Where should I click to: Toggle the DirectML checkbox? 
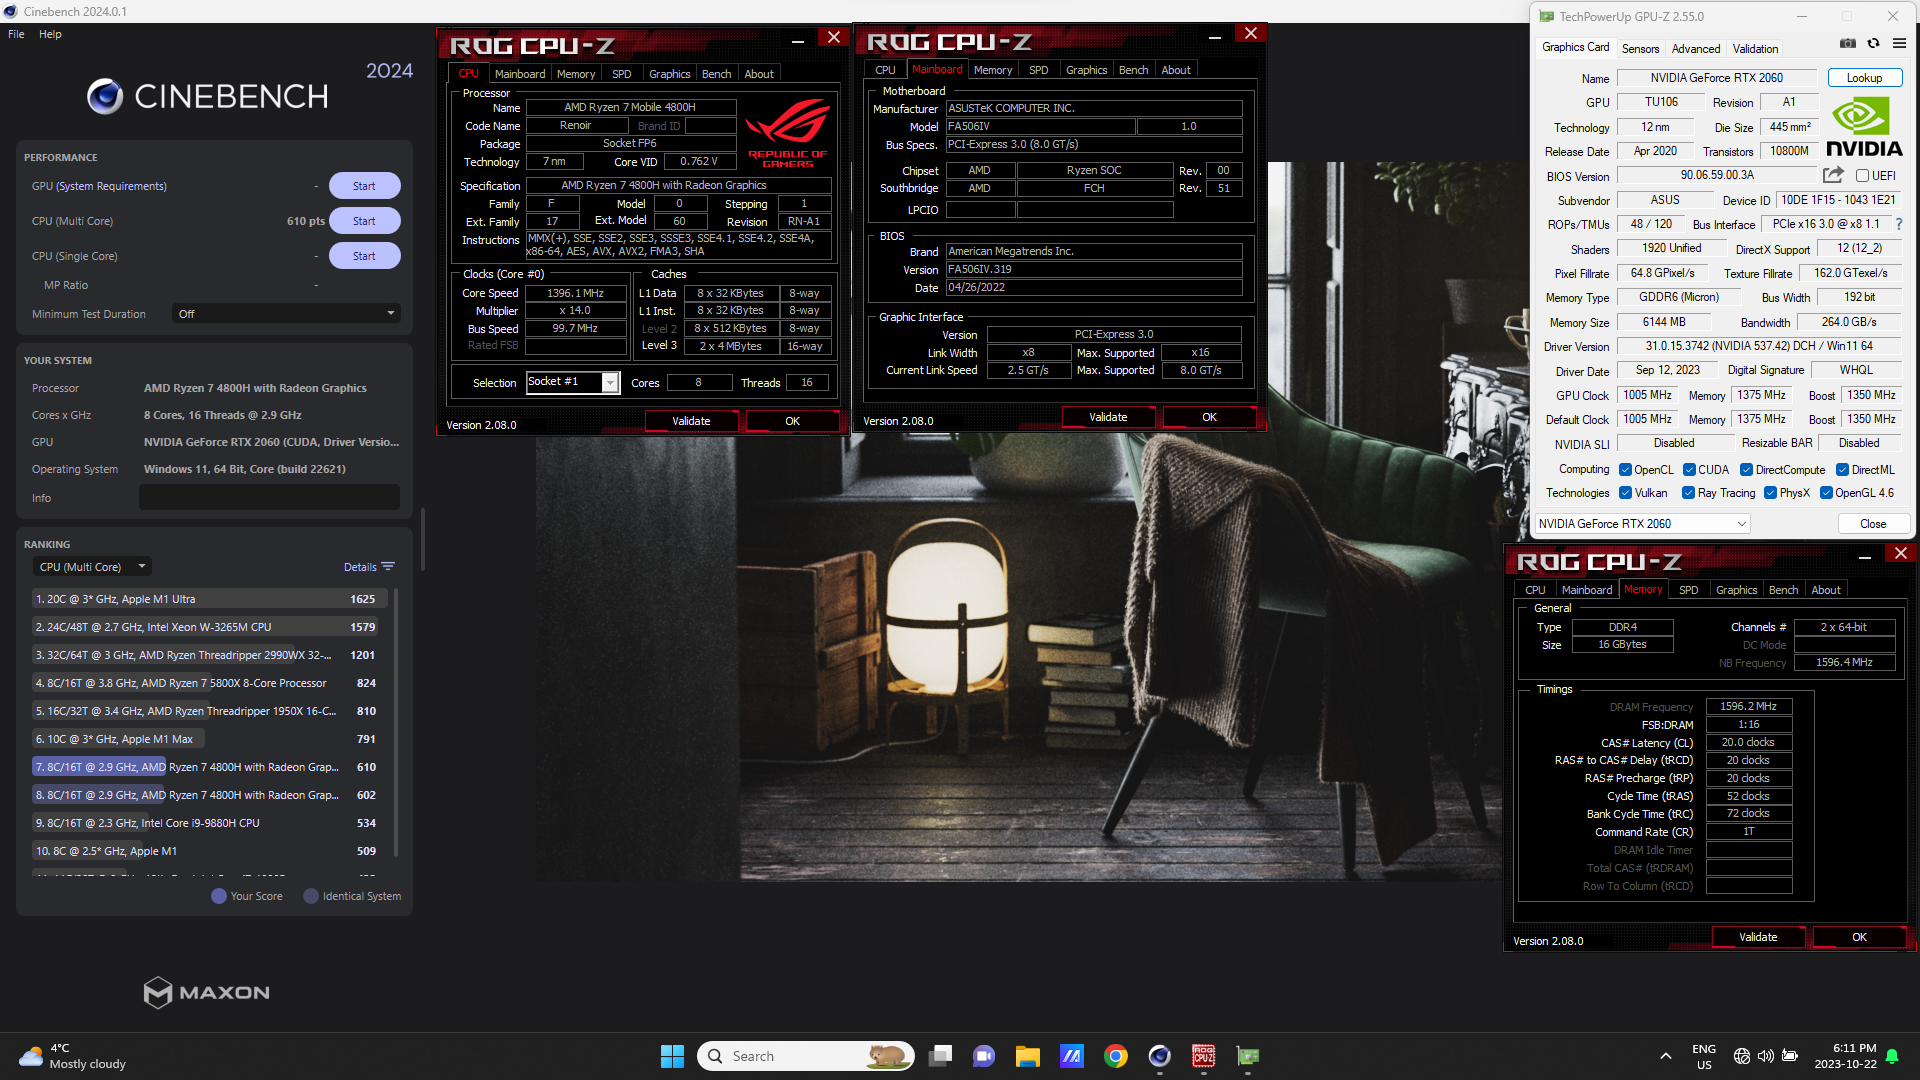[1842, 470]
